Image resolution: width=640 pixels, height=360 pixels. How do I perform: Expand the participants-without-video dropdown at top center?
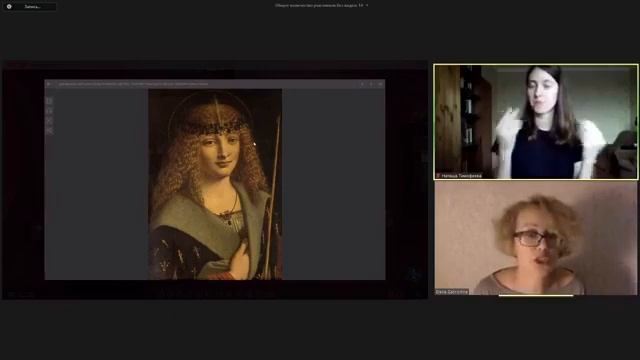367,6
